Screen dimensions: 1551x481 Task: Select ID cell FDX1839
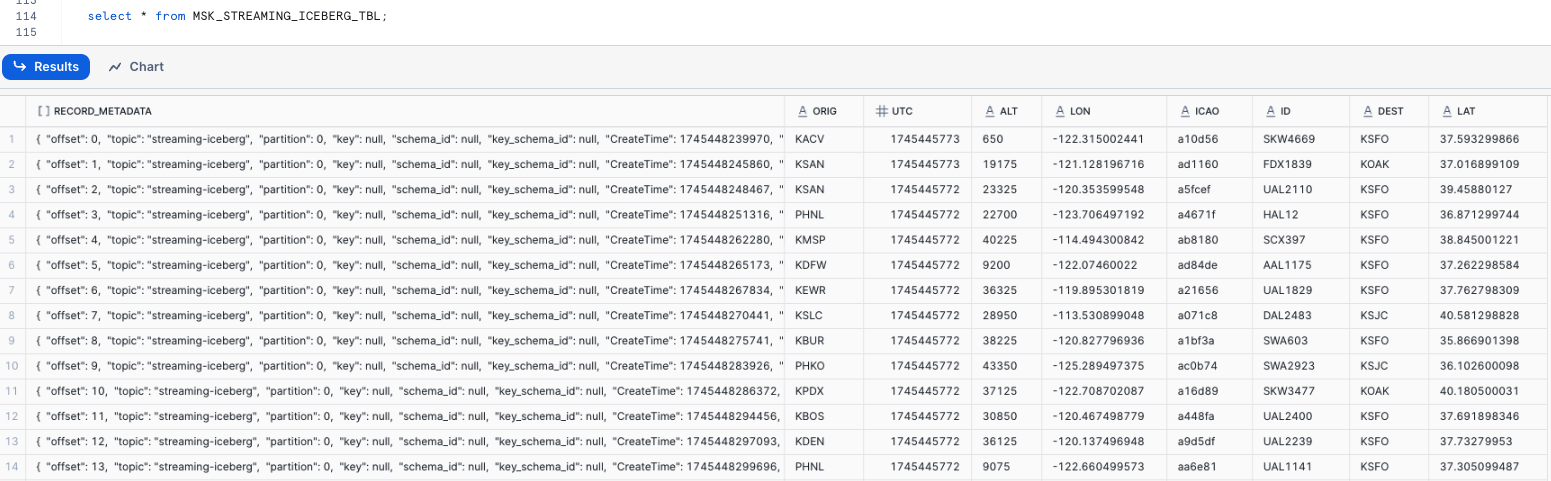click(1299, 164)
